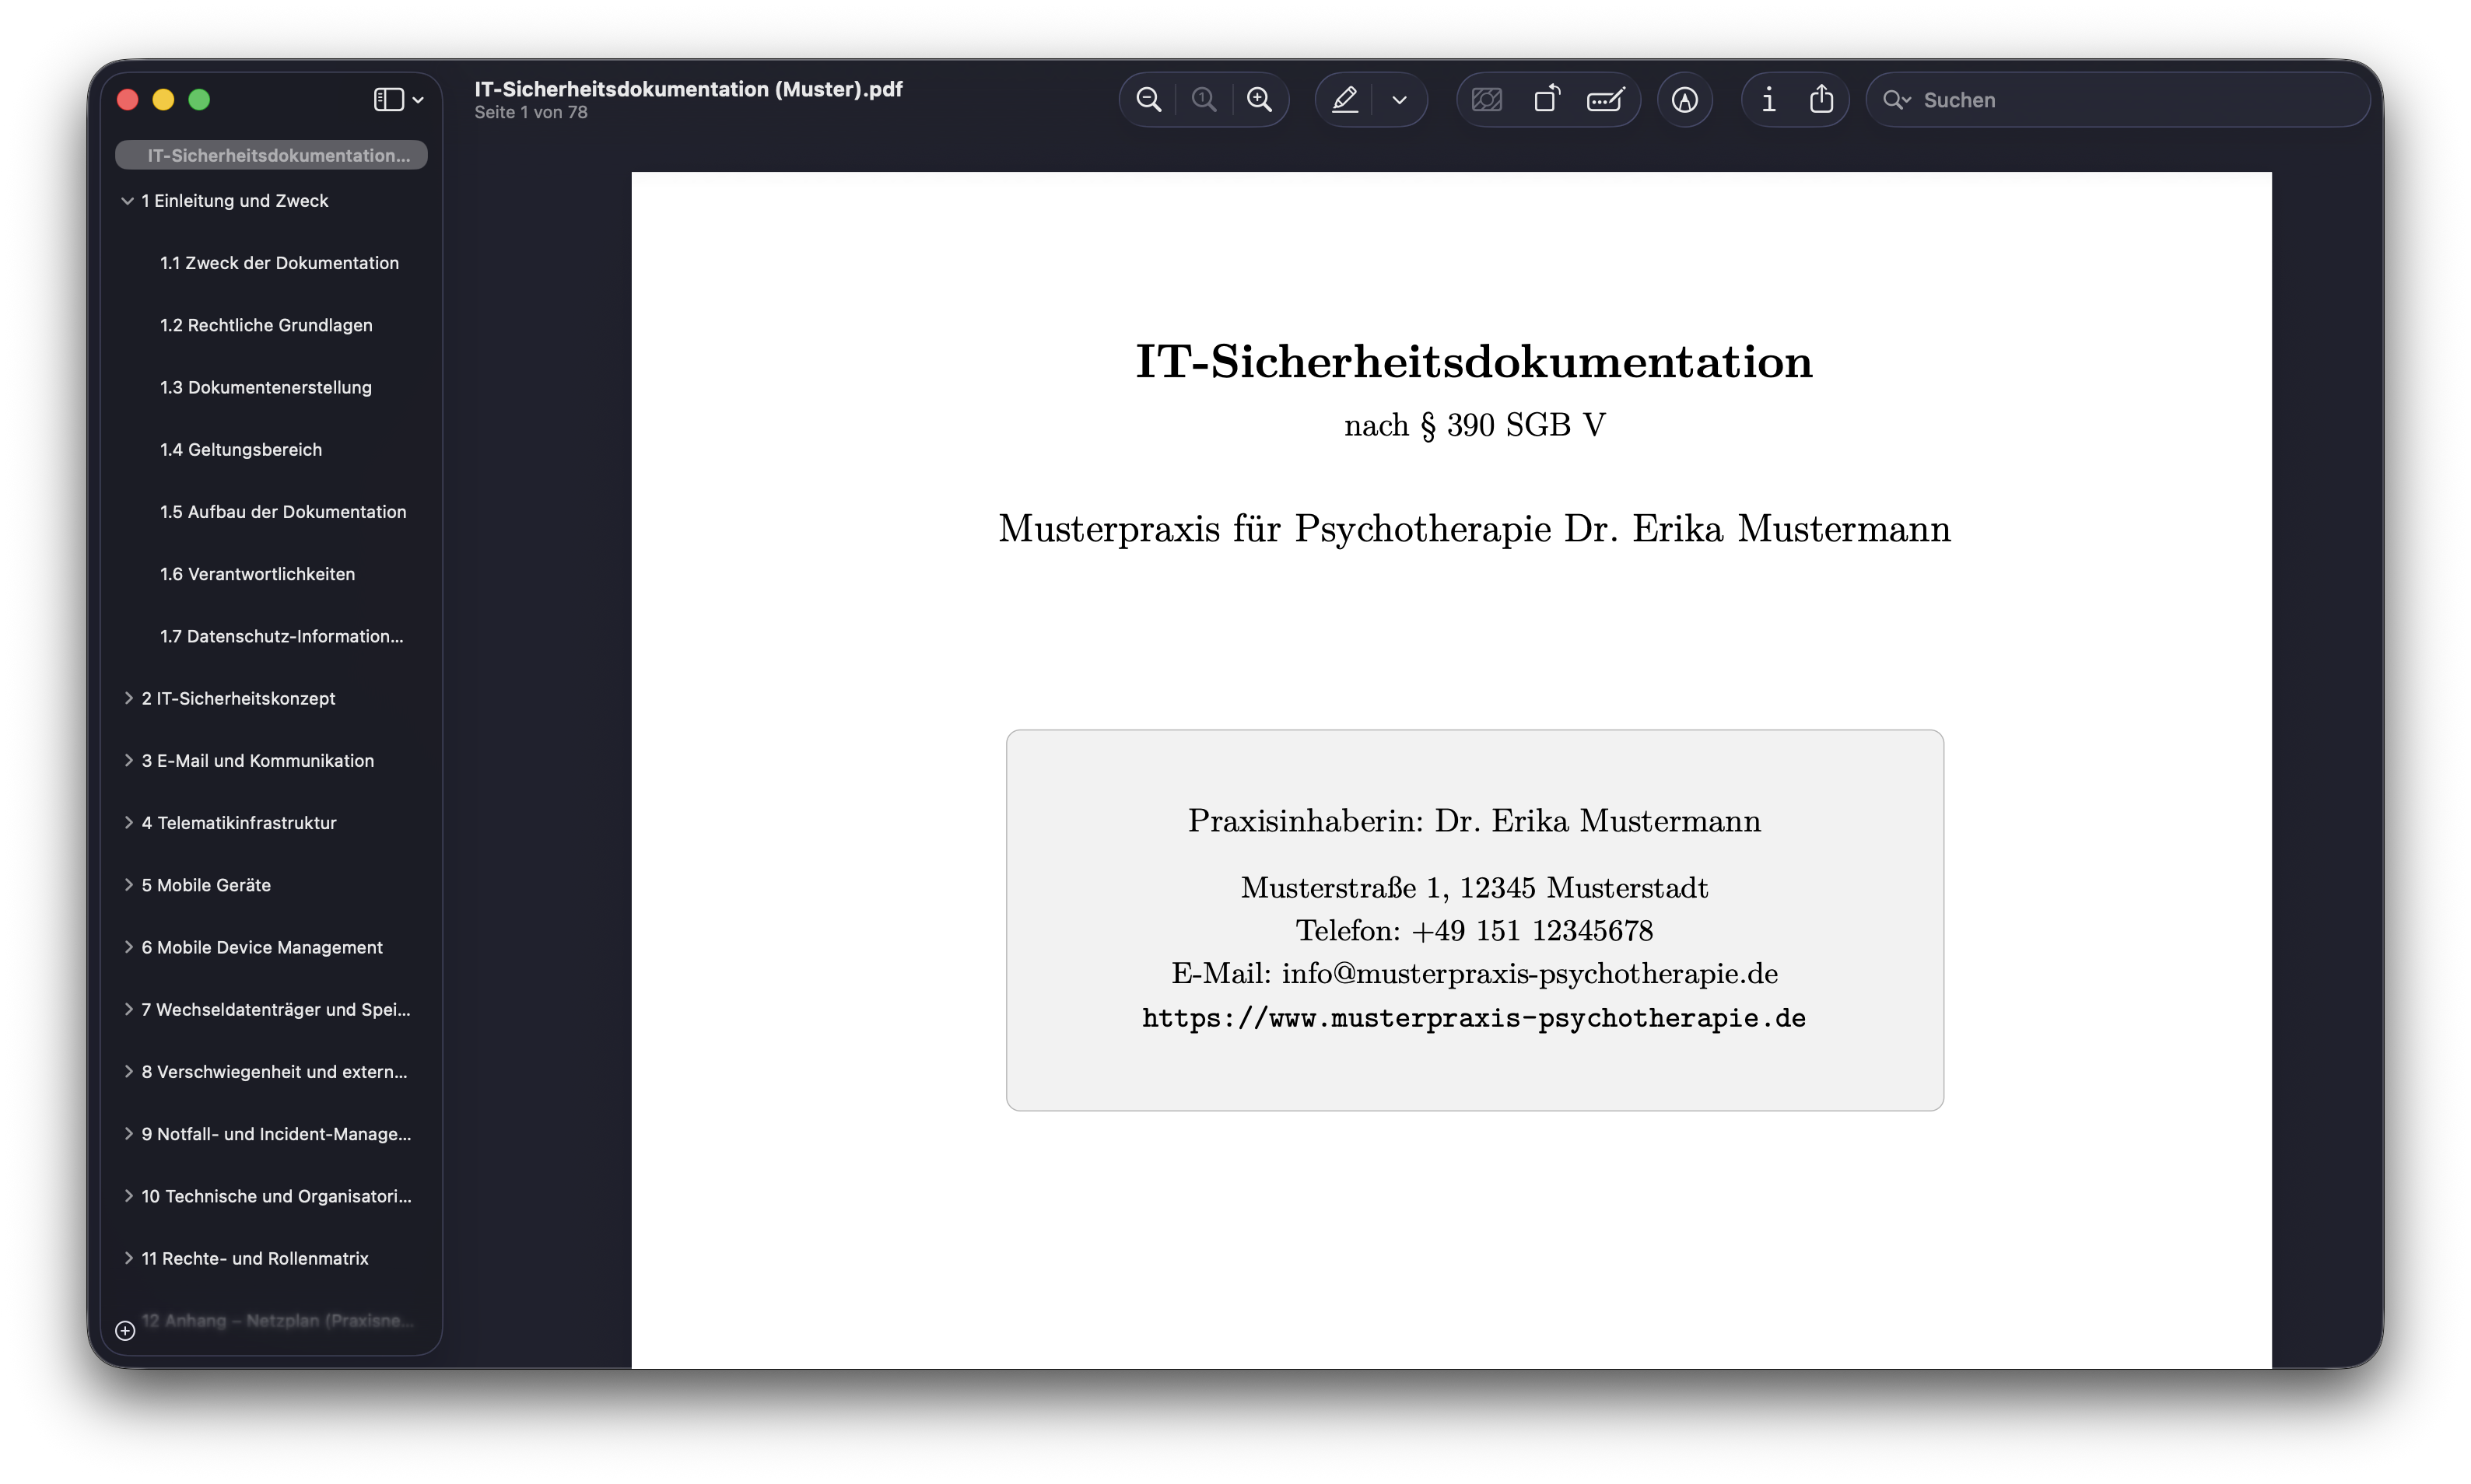Expand section 2 IT-Sicherheitskonzept
Image resolution: width=2471 pixels, height=1484 pixels.
click(x=130, y=697)
